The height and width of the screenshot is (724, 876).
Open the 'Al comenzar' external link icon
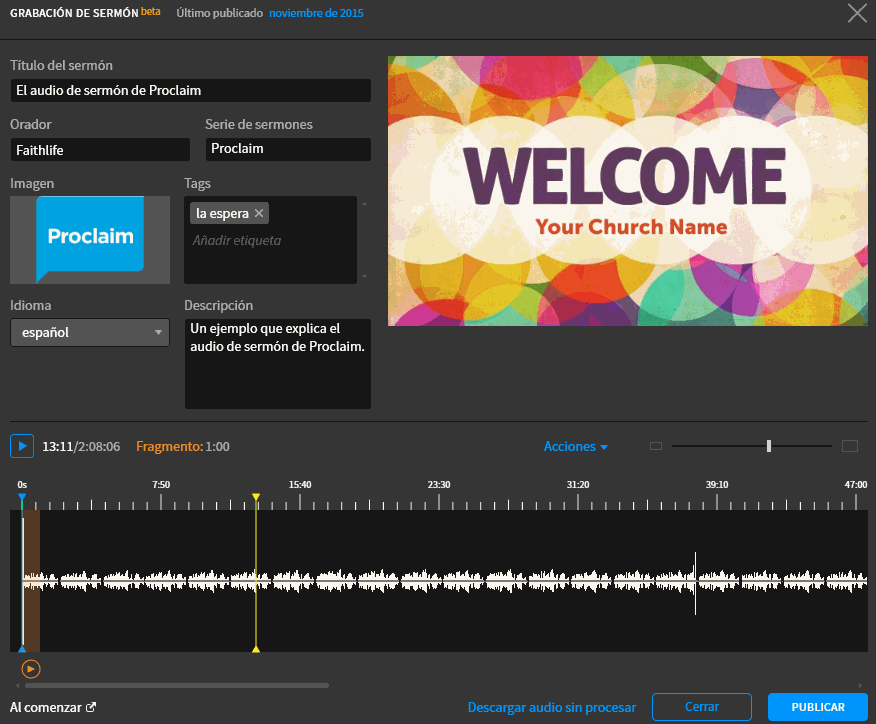(91, 707)
